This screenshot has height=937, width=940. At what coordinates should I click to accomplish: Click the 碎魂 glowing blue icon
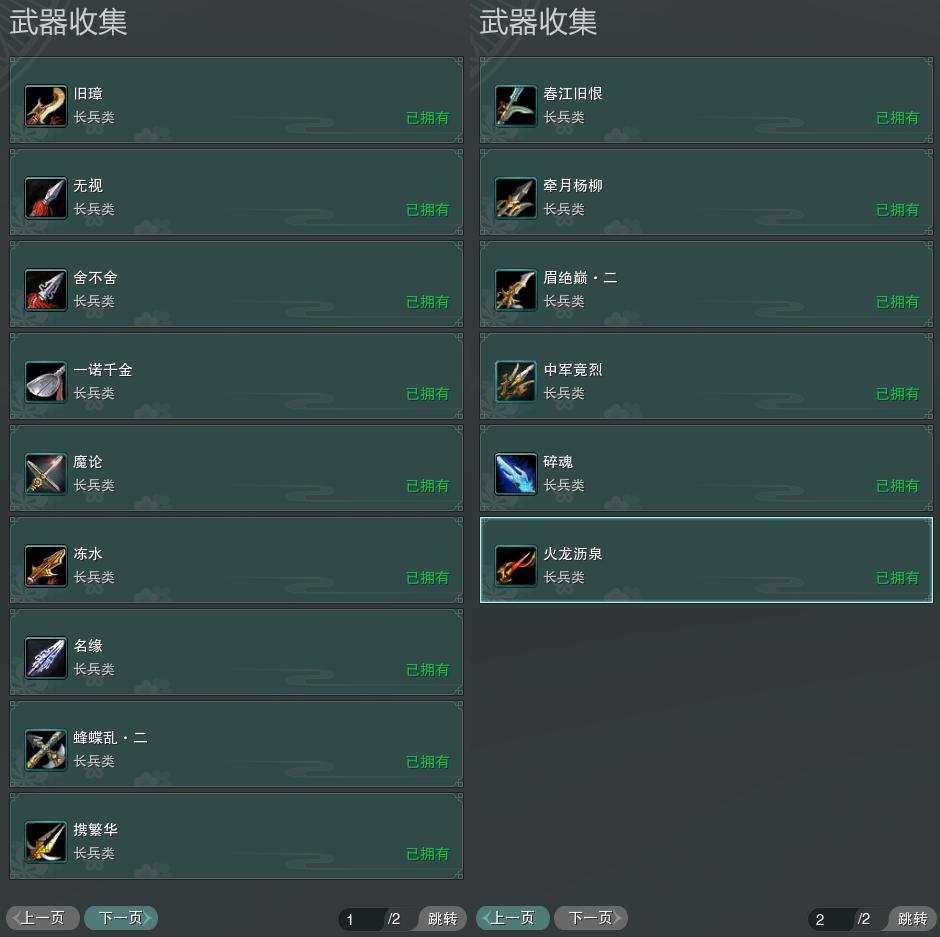pos(516,474)
